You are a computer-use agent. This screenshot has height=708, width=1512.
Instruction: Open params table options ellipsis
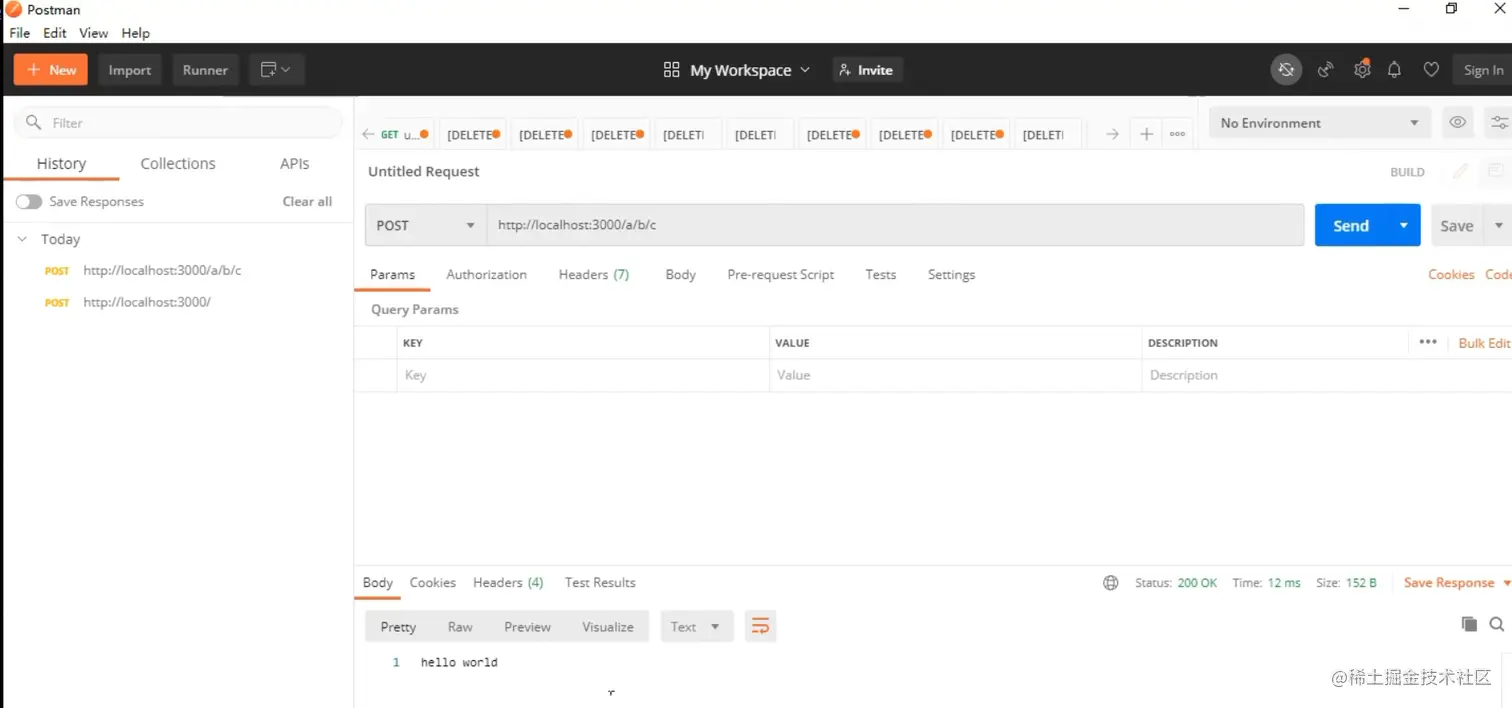pos(1428,342)
